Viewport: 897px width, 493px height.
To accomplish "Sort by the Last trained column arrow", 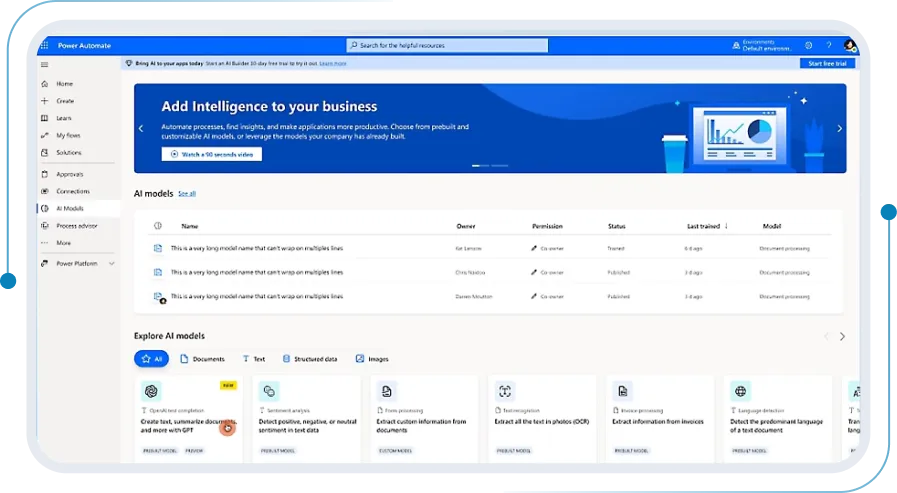I will click(726, 226).
